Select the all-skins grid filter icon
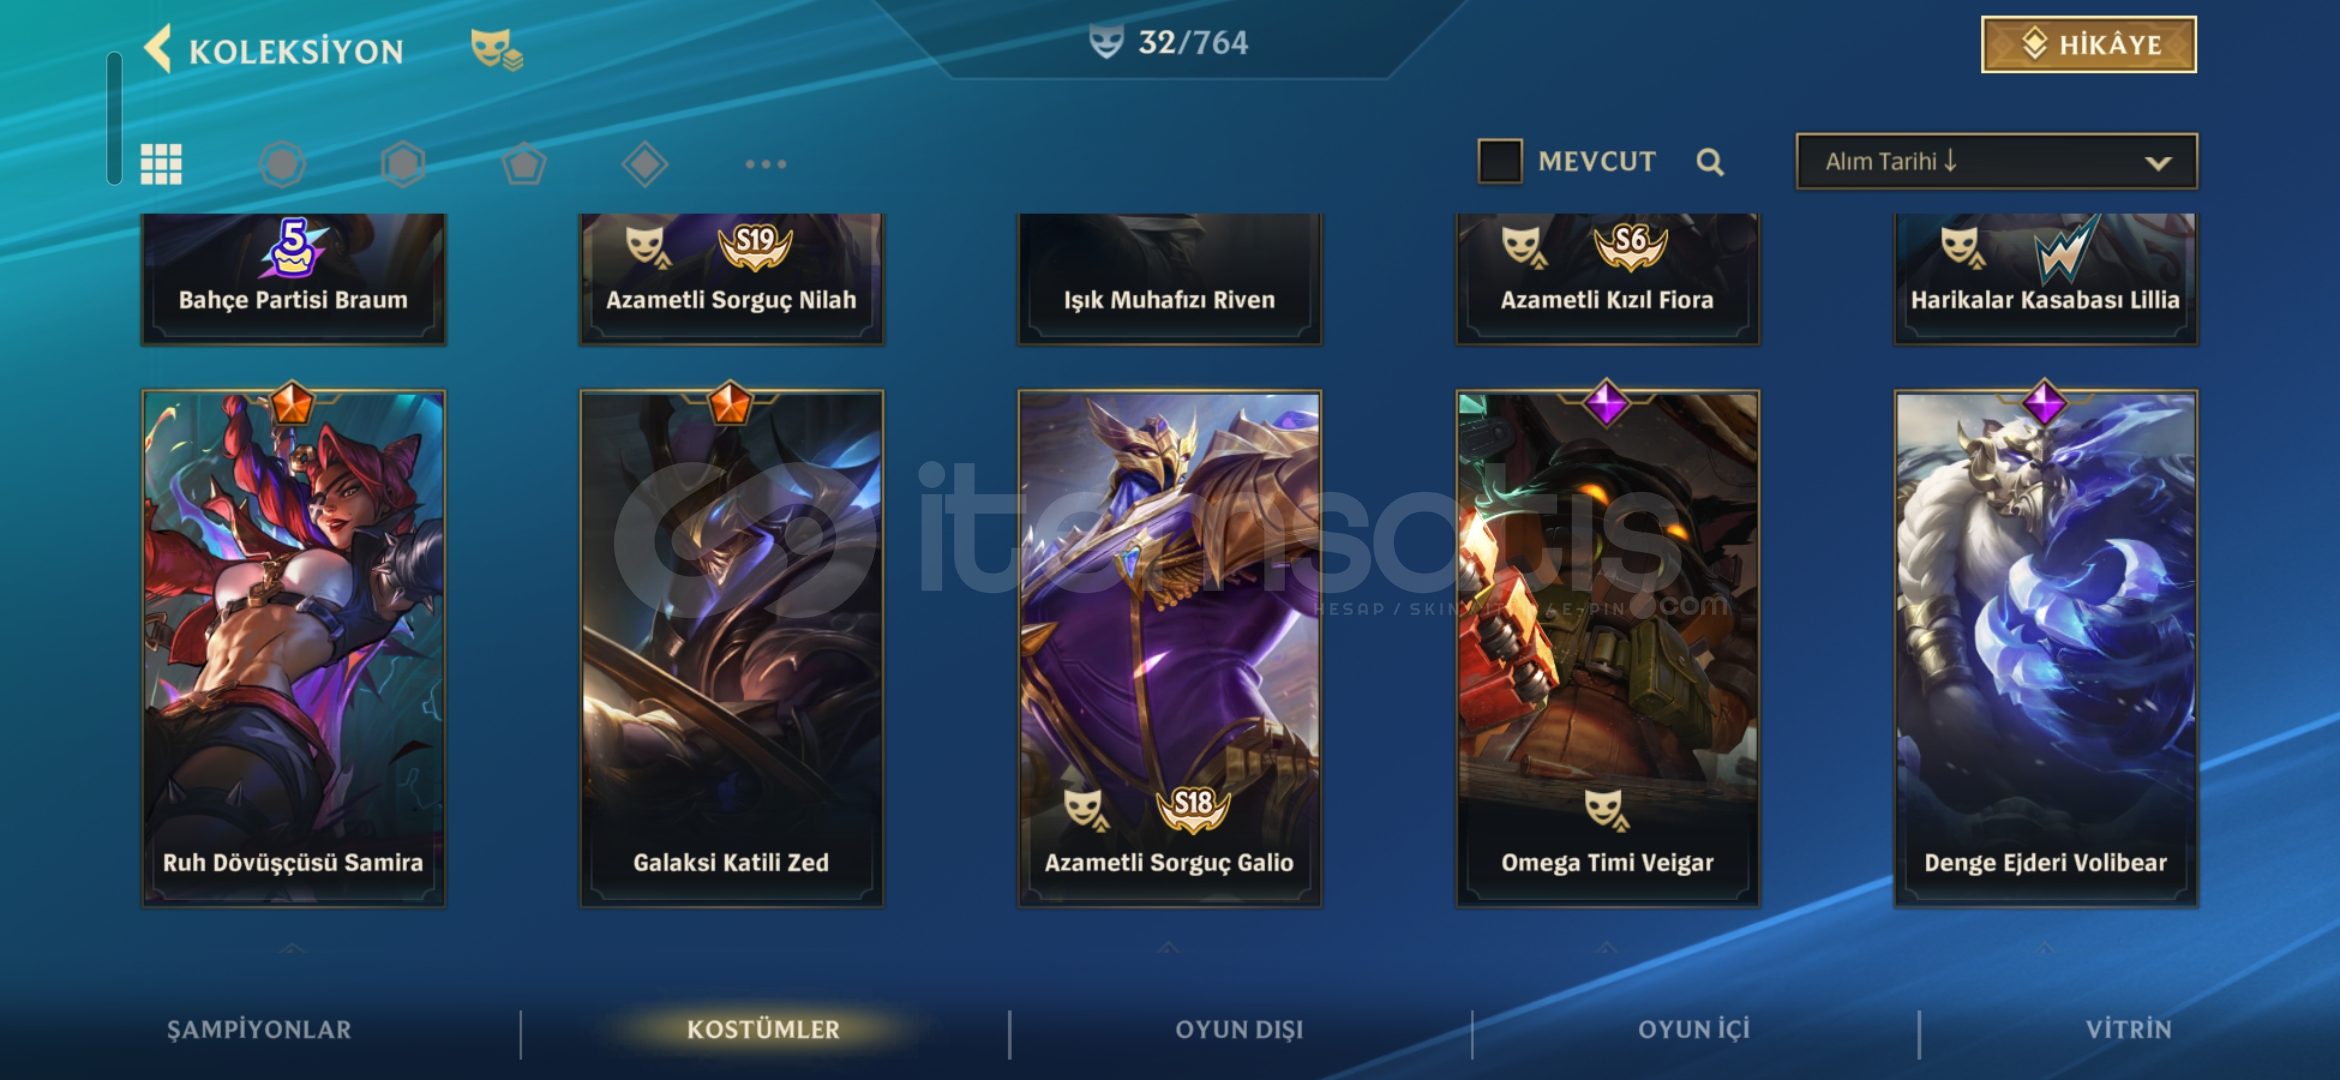The width and height of the screenshot is (2340, 1080). tap(161, 164)
